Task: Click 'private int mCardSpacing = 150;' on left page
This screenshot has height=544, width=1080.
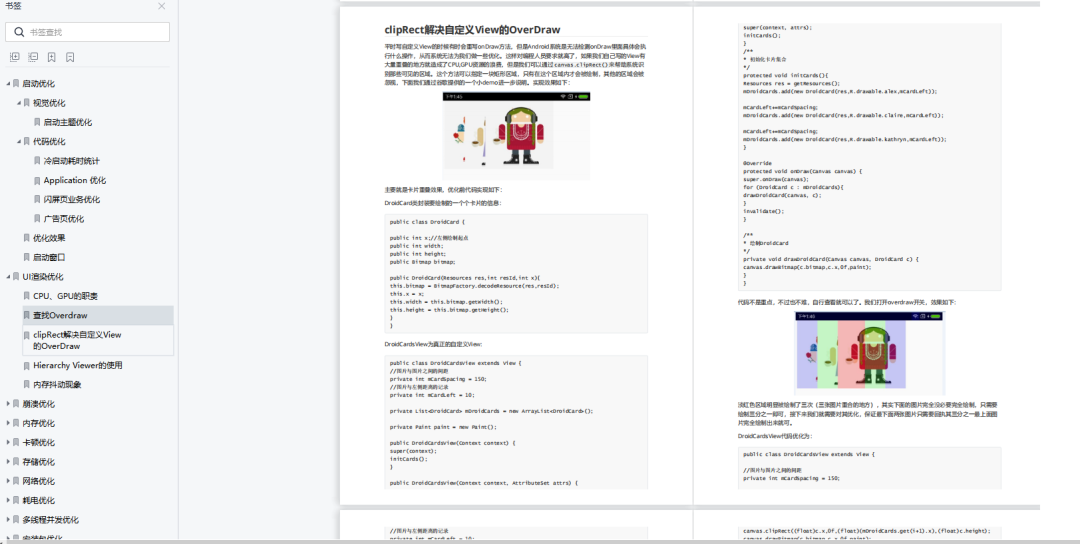Action: click(438, 379)
